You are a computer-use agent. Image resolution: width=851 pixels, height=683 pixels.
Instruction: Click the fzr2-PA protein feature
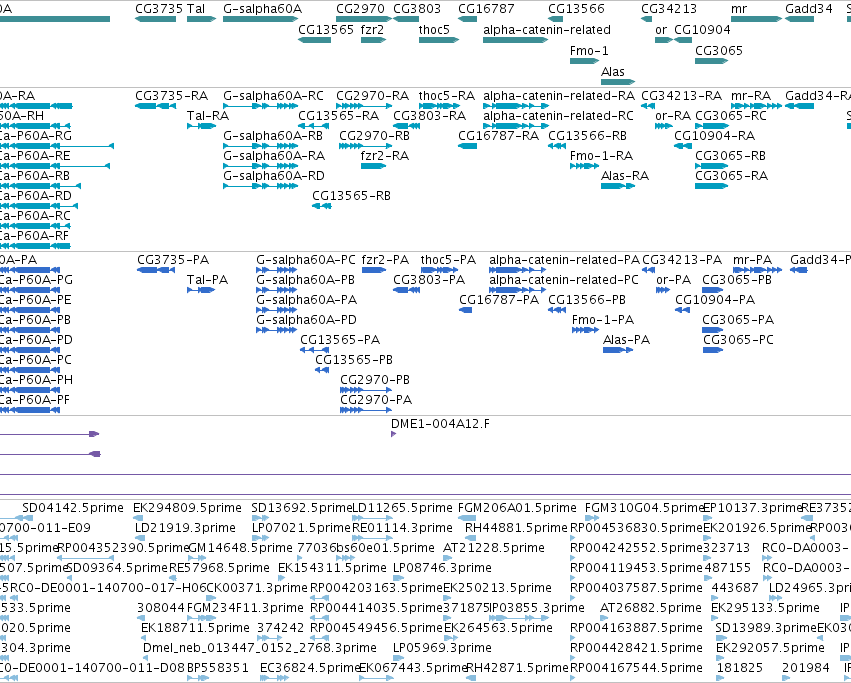pos(374,270)
